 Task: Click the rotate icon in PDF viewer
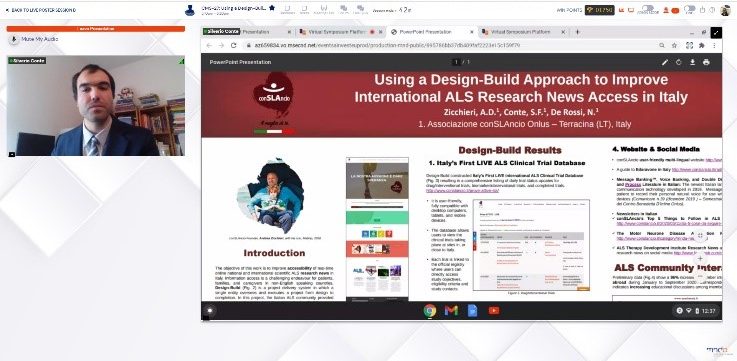(x=679, y=62)
